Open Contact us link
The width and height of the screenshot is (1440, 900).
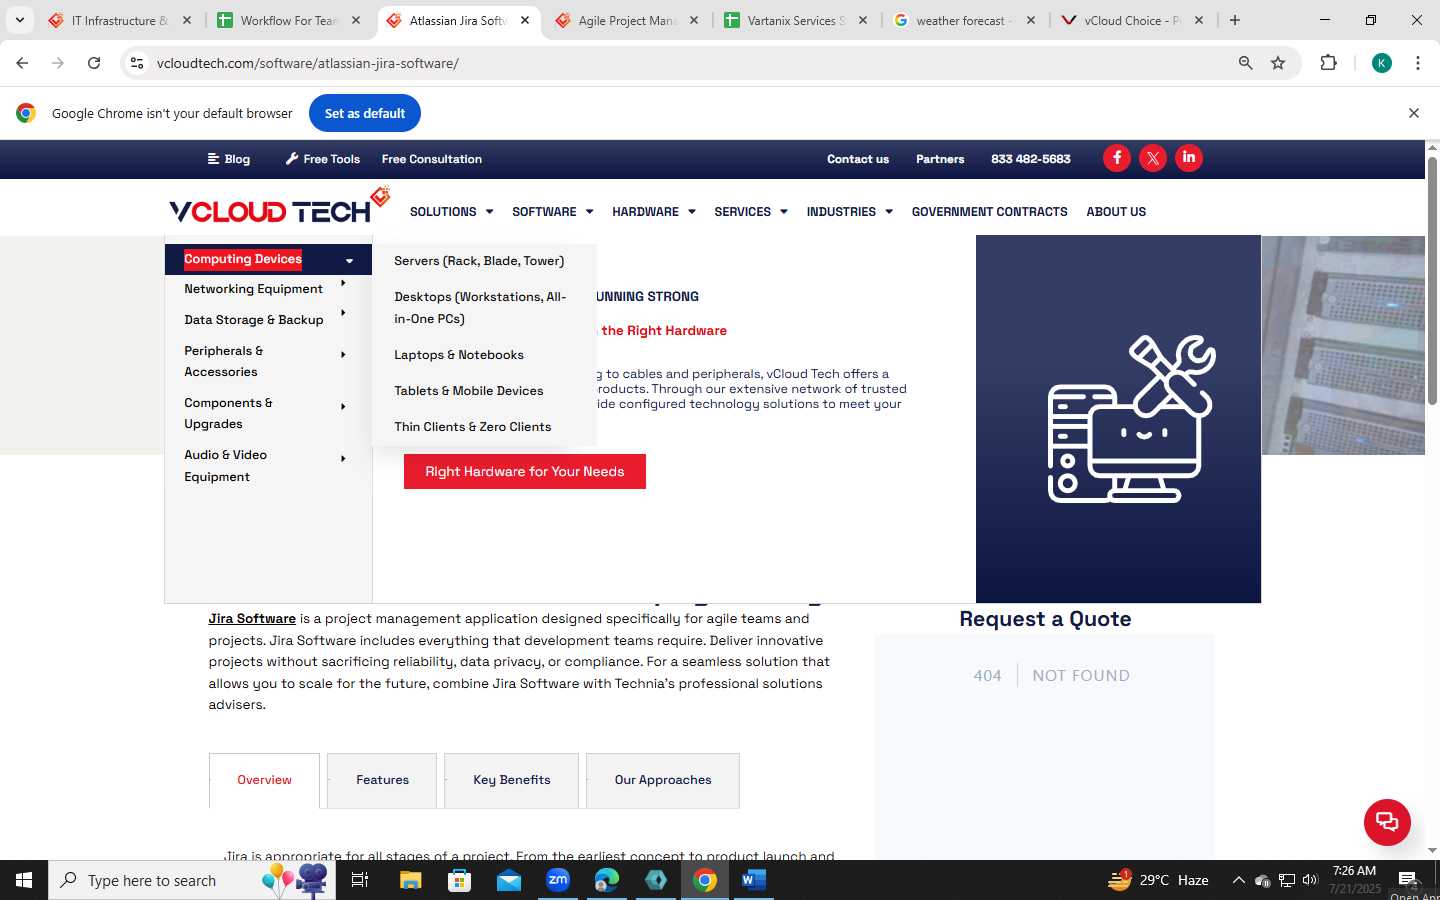pos(858,159)
